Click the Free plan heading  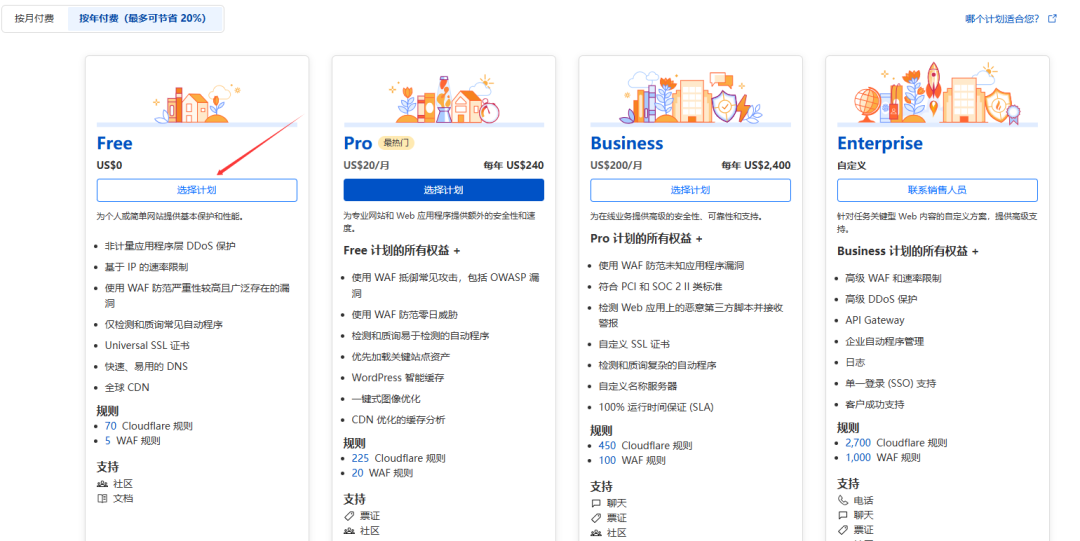click(x=114, y=143)
